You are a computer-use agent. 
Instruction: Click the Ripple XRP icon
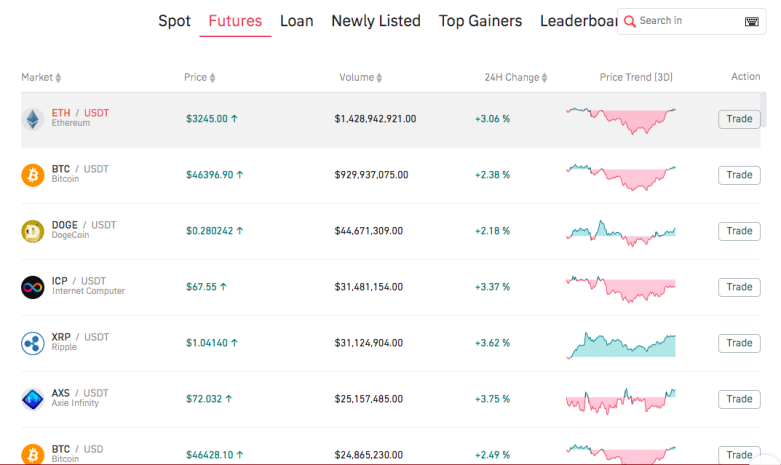coord(33,344)
